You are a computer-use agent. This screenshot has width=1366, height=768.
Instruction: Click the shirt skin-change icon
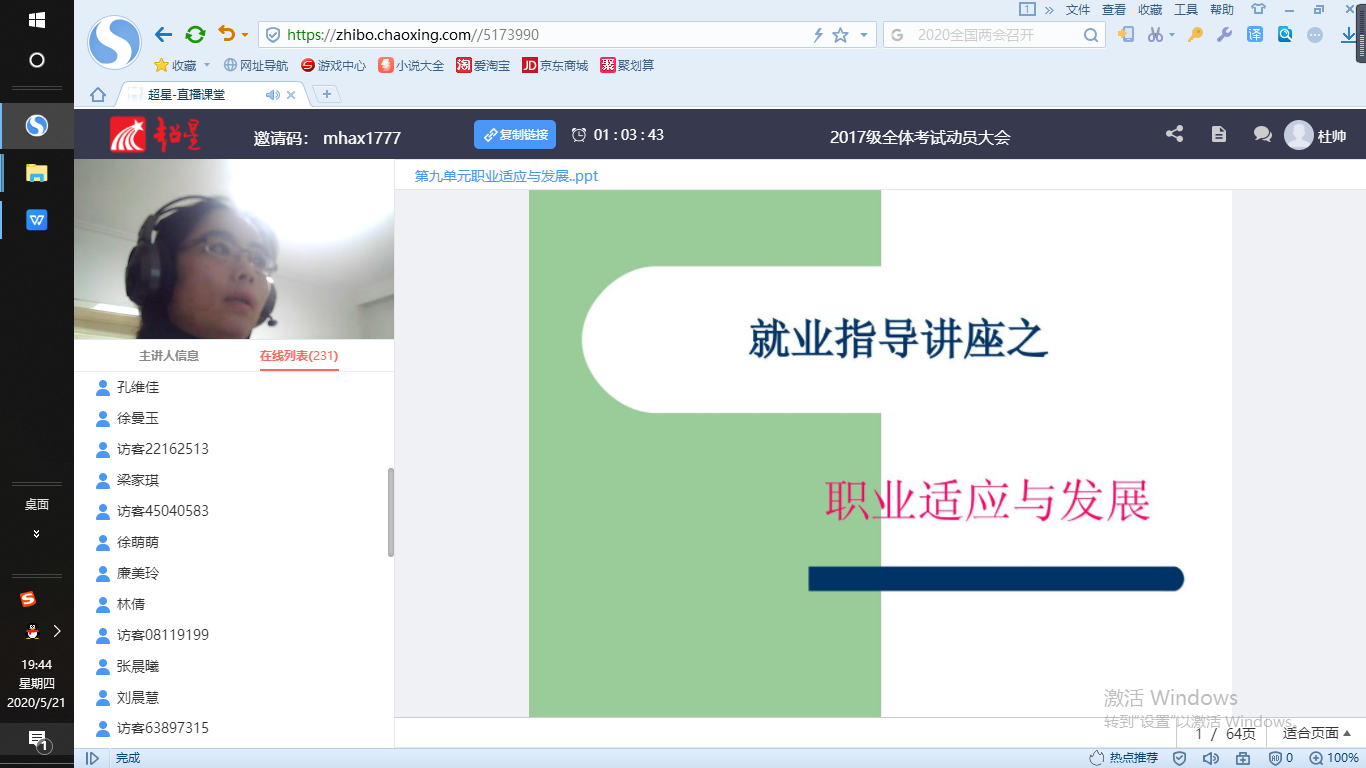[x=1258, y=10]
